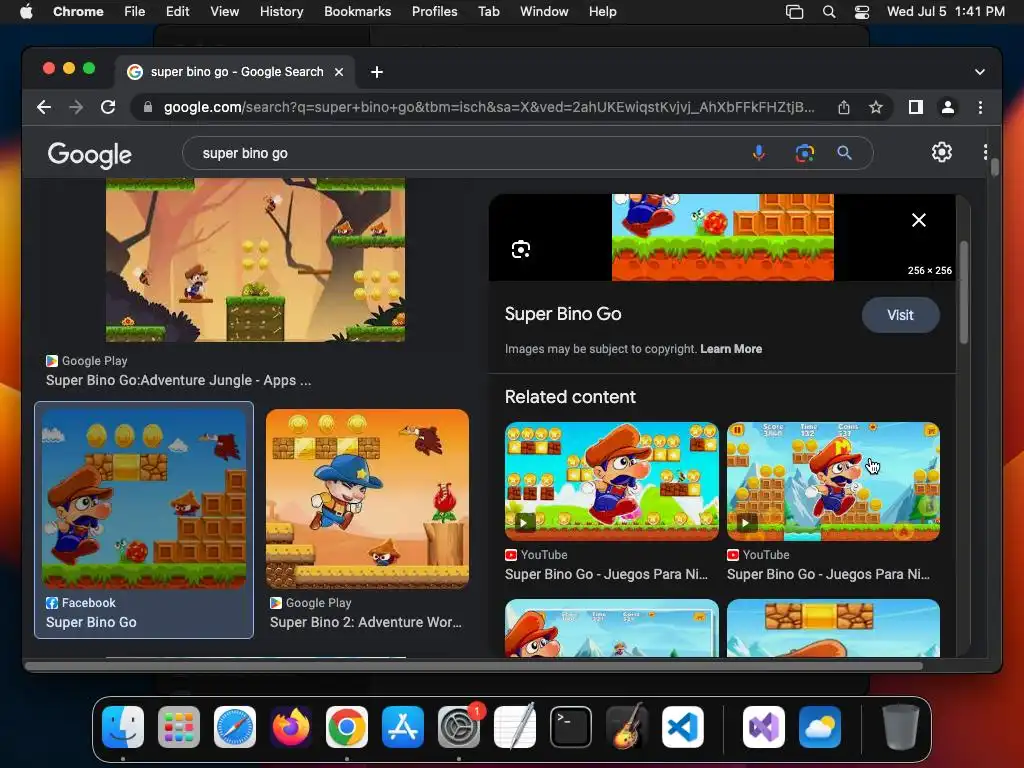The height and width of the screenshot is (768, 1024).
Task: Play the second YouTube related video thumbnail
Action: pos(833,481)
